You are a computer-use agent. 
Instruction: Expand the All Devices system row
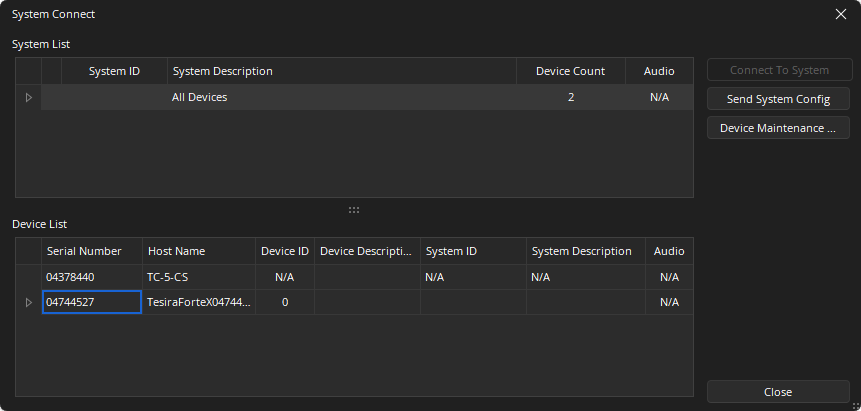[x=29, y=97]
